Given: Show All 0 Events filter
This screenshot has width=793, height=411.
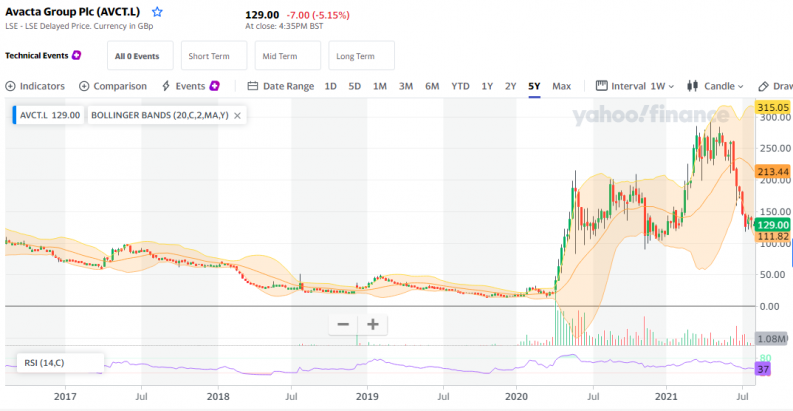Looking at the screenshot, I should (140, 56).
